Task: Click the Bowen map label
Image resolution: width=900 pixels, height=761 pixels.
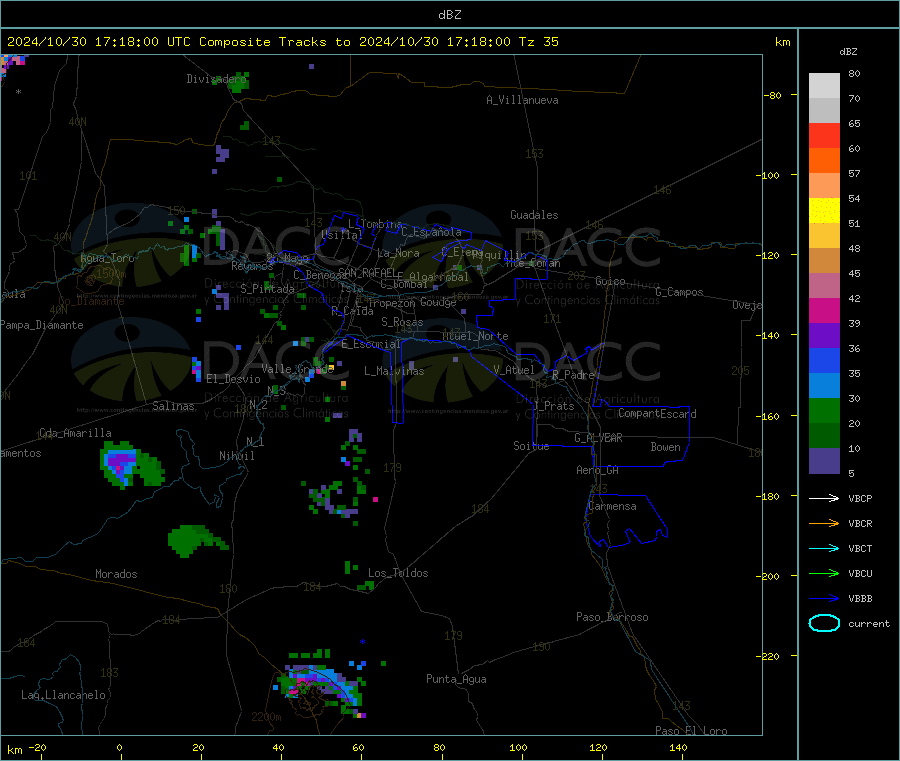Action: (x=665, y=447)
